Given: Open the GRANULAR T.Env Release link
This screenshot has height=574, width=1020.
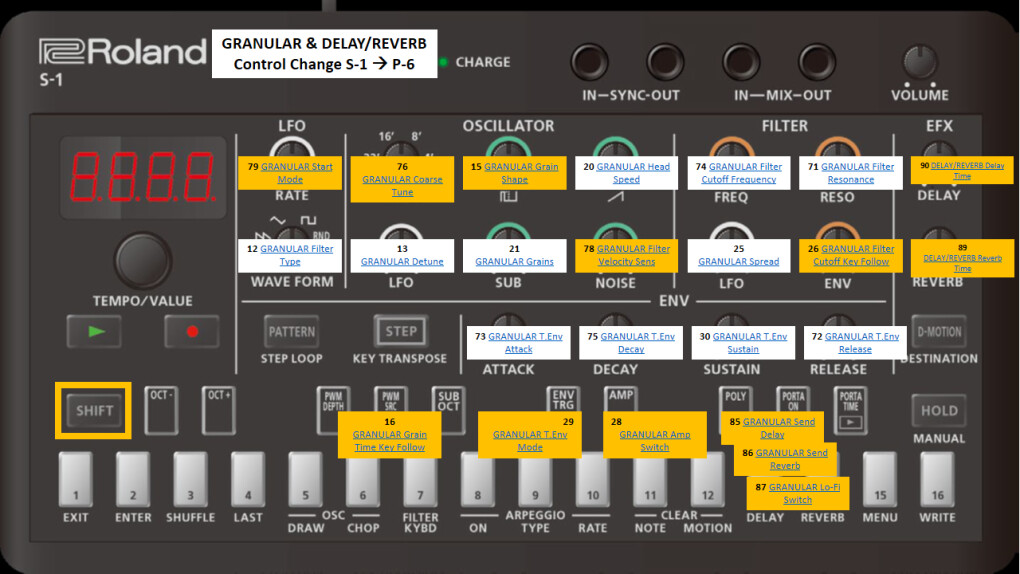Looking at the screenshot, I should (x=861, y=343).
